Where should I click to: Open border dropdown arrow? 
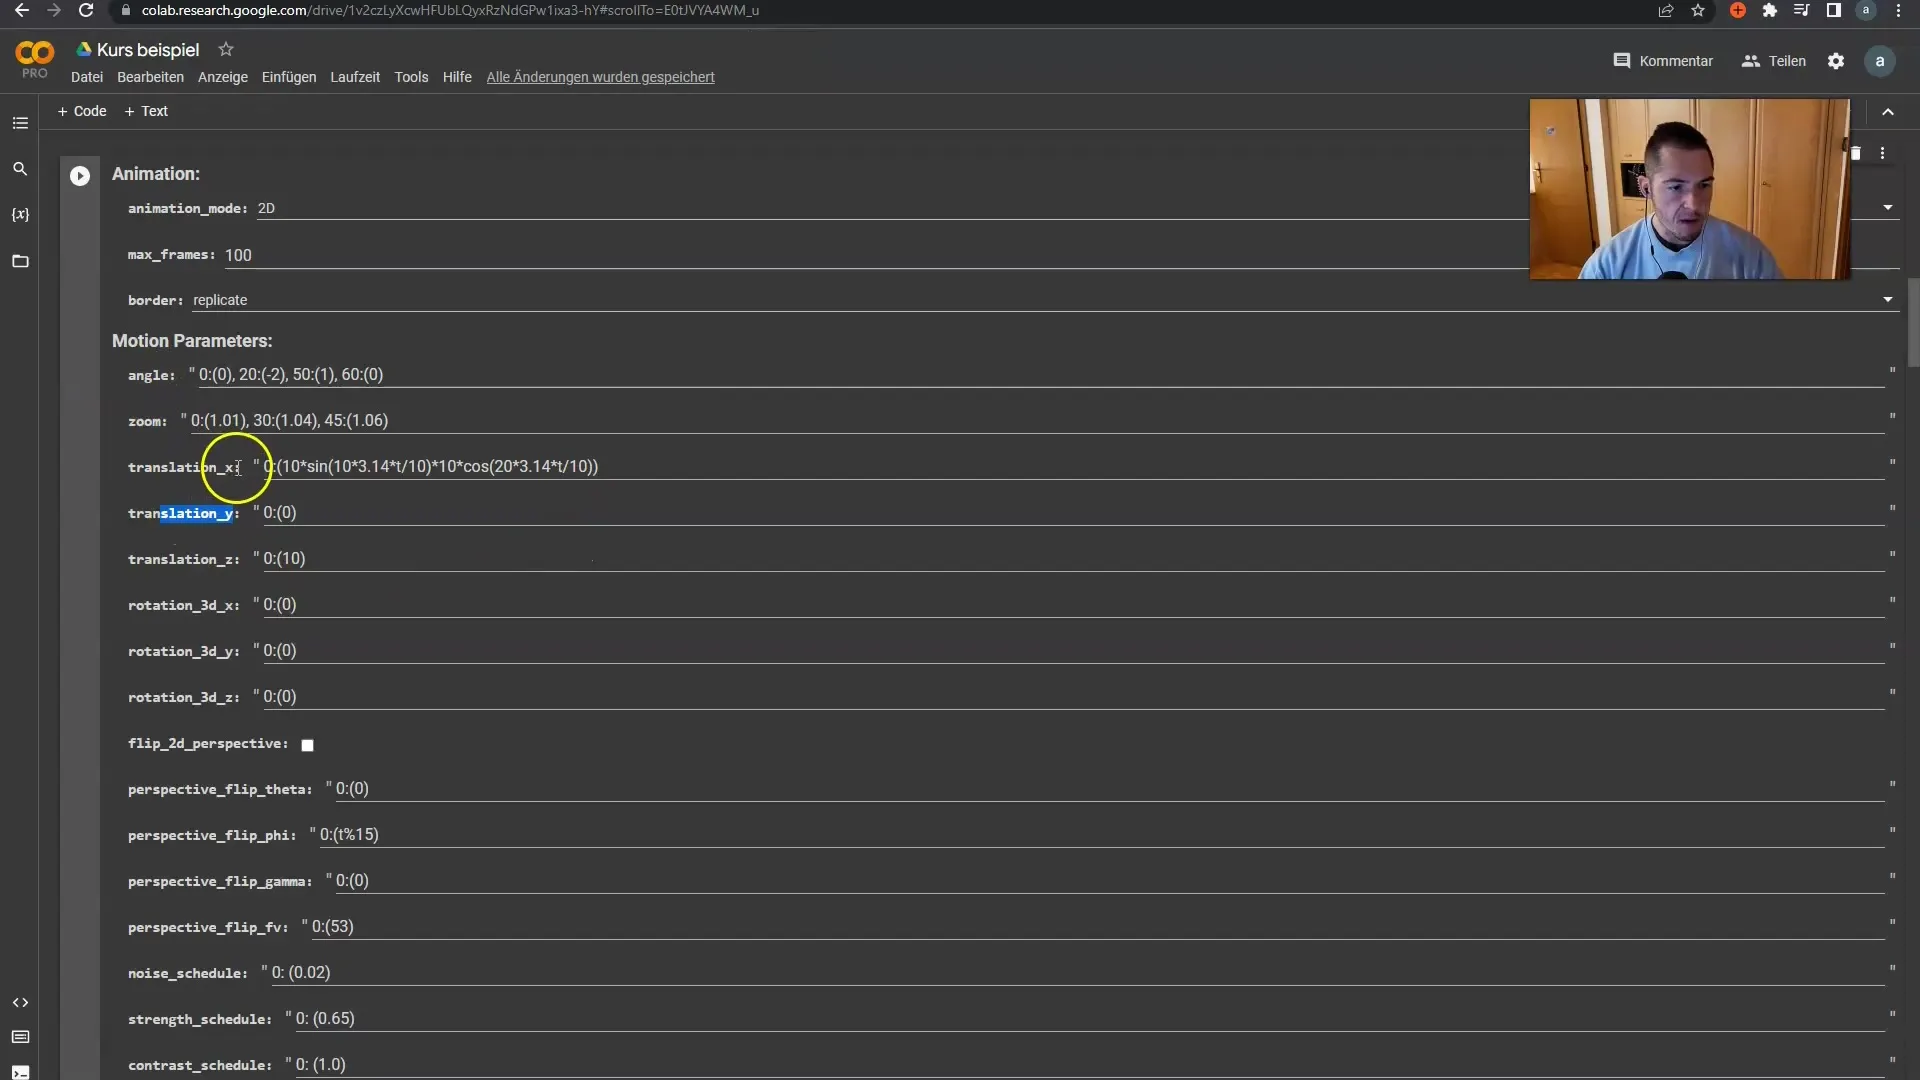[1888, 300]
